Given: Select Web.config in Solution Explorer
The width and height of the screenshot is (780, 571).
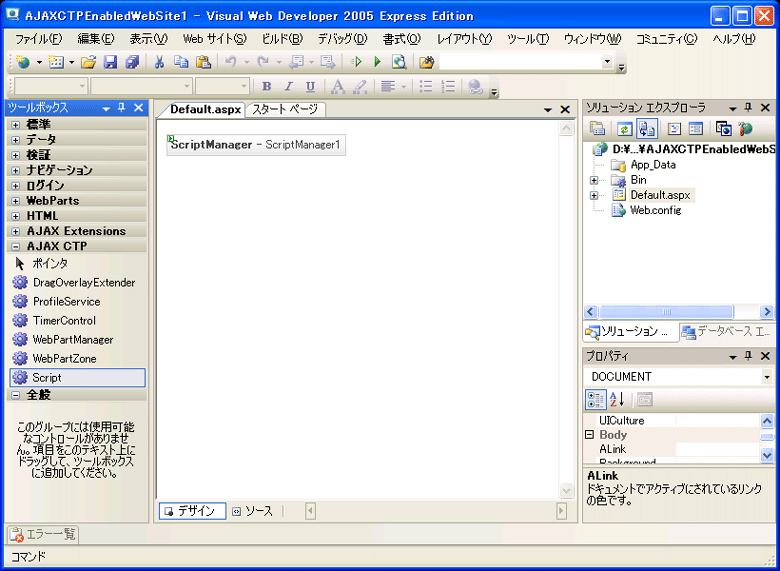Looking at the screenshot, I should [x=655, y=210].
